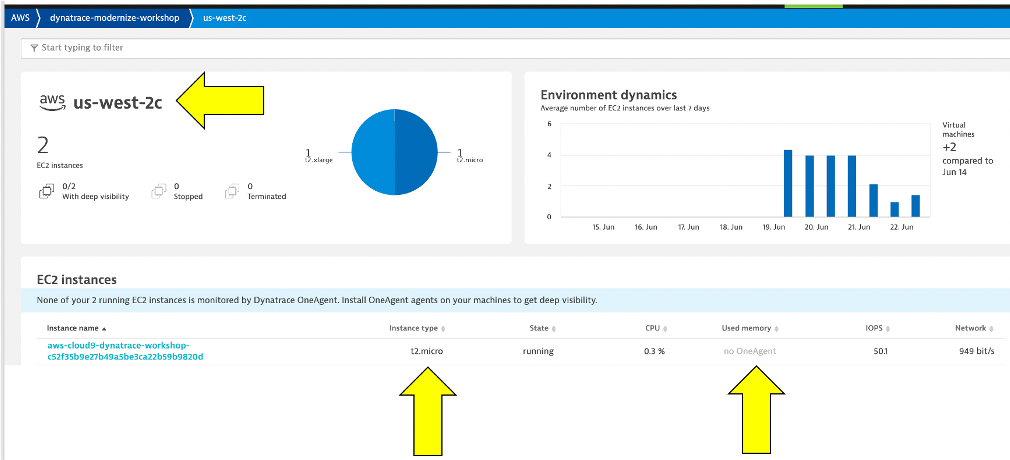Click the 'Start typing to filter' field
This screenshot has height=460, width=1010.
point(500,47)
